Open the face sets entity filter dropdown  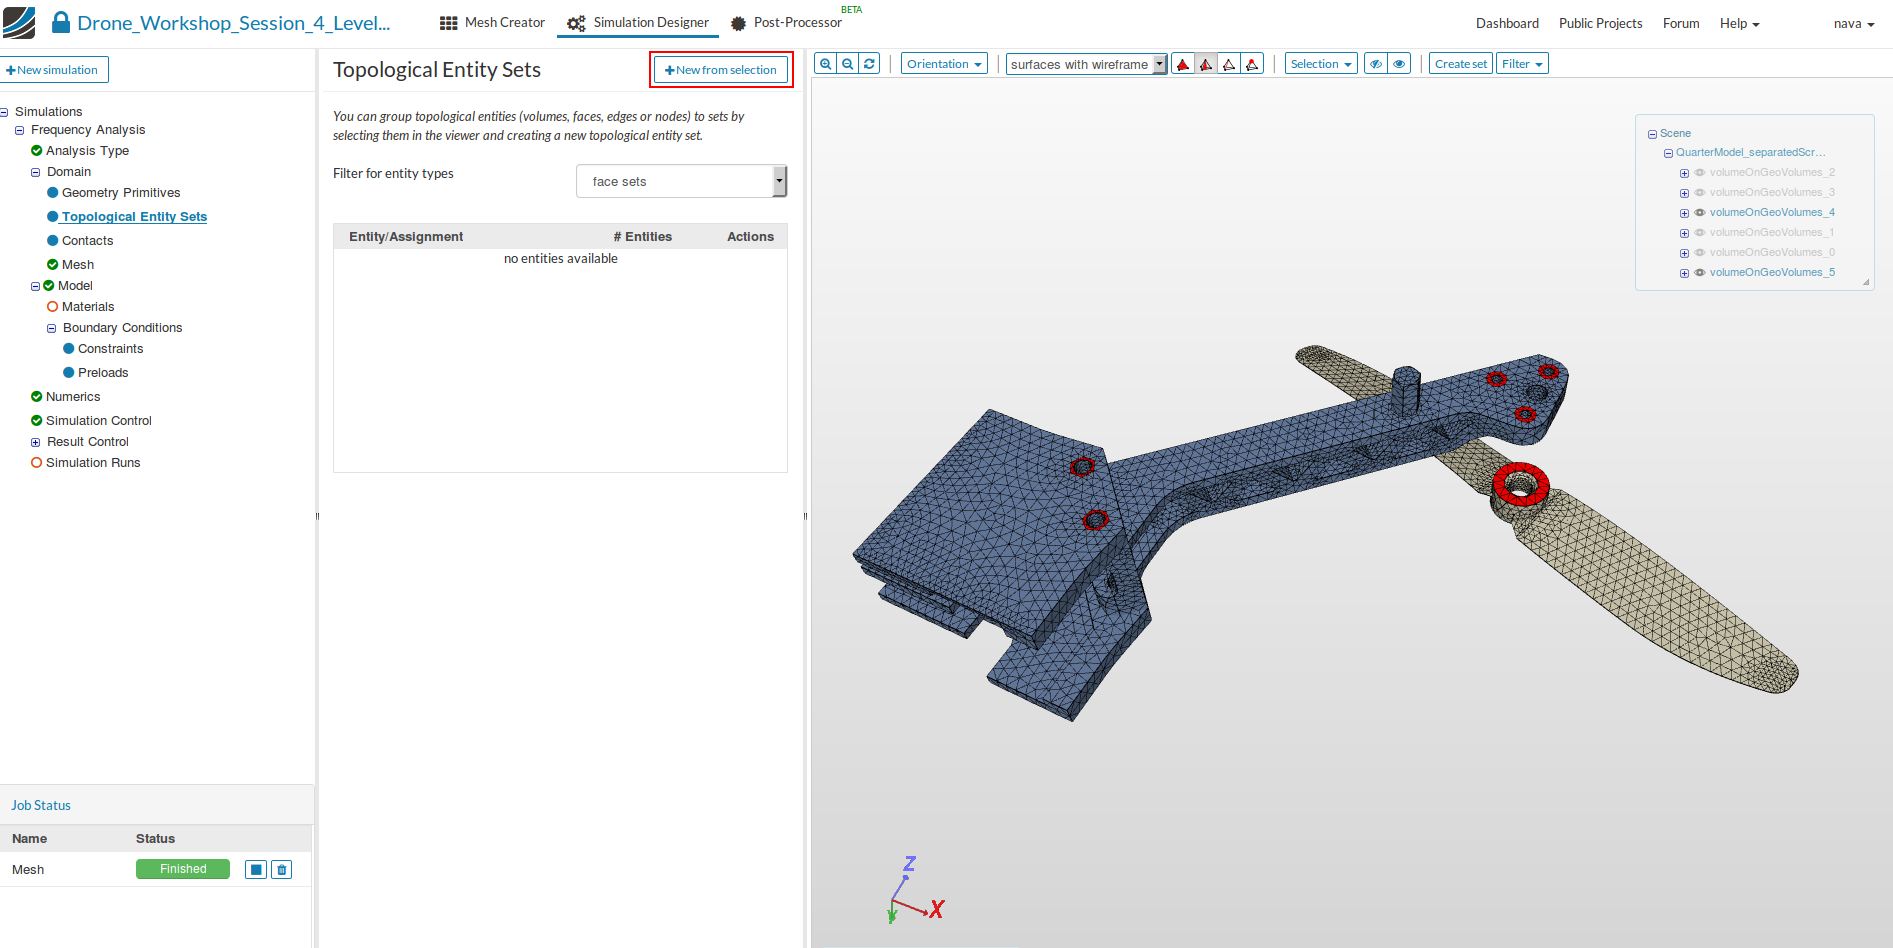pos(681,181)
